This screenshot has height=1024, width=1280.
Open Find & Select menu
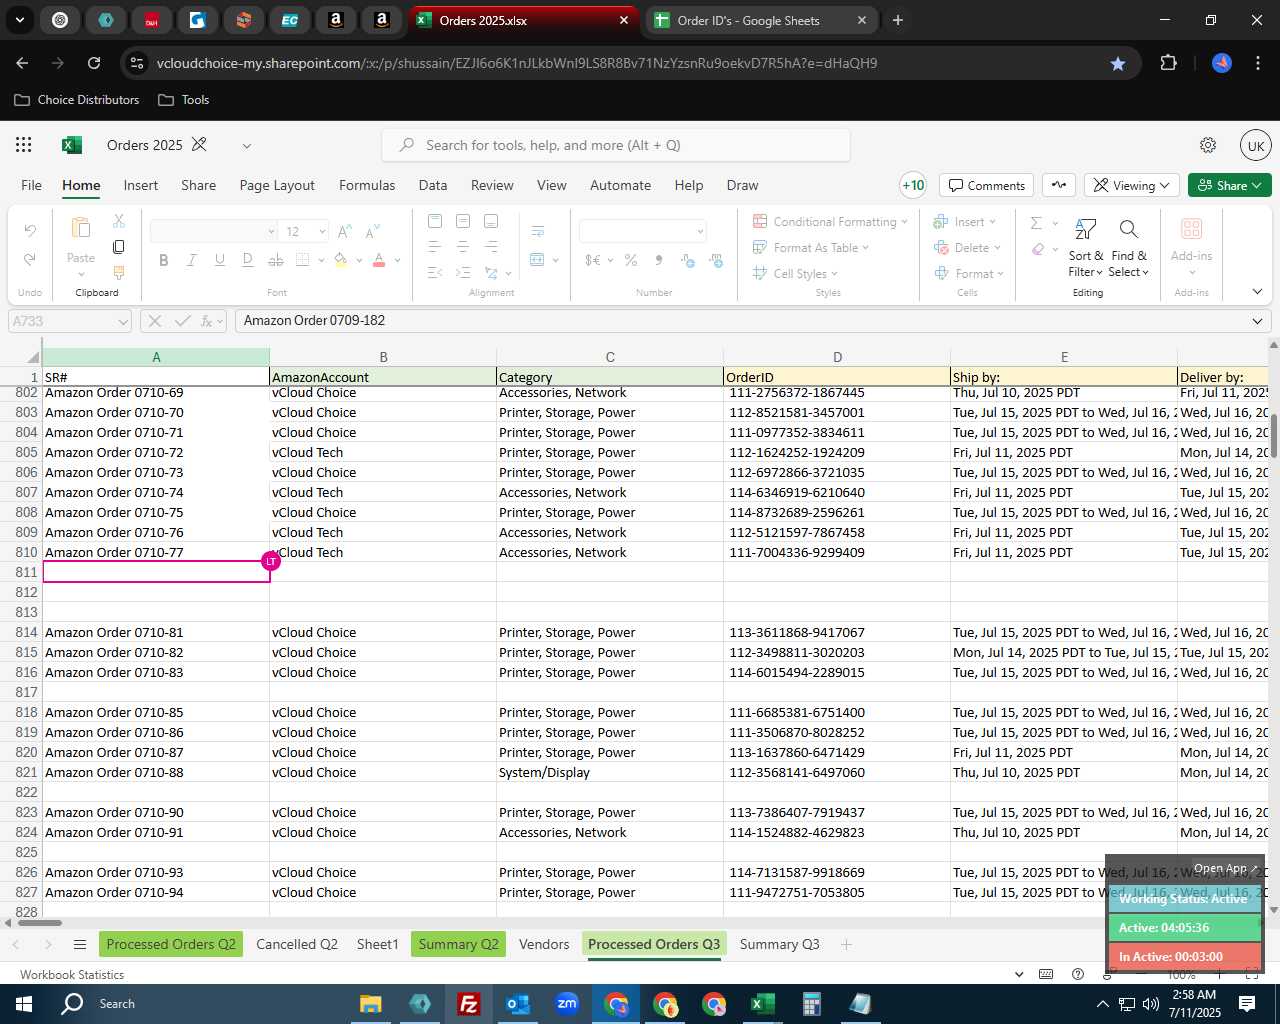click(1129, 248)
